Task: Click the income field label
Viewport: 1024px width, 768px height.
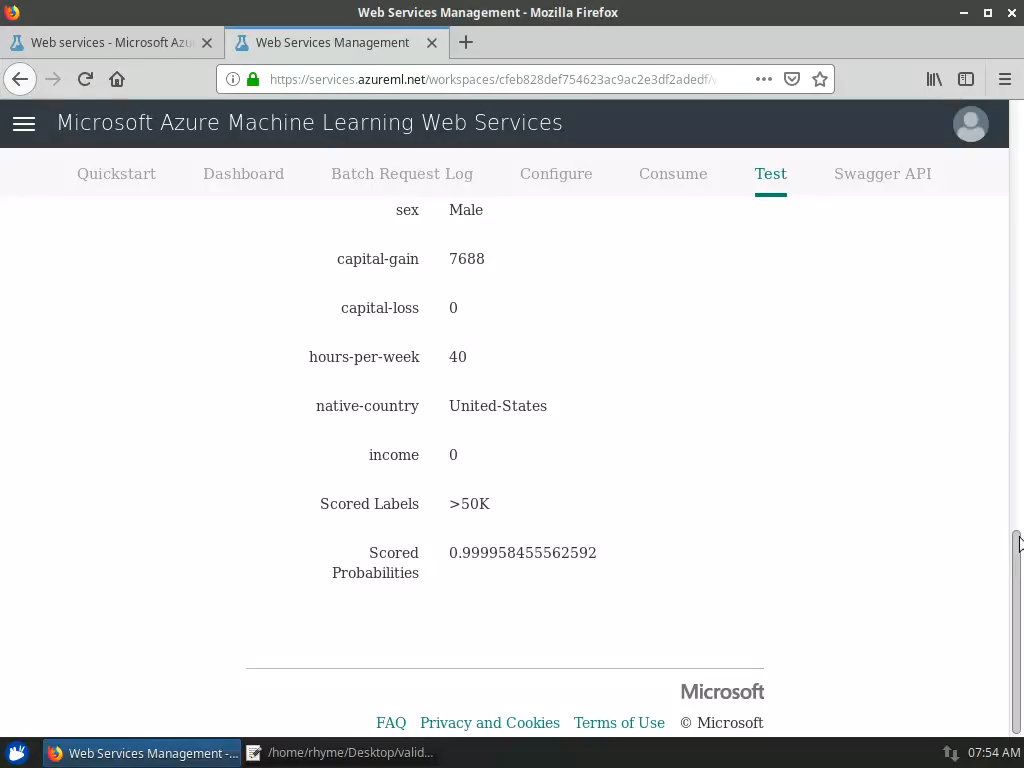Action: tap(394, 455)
